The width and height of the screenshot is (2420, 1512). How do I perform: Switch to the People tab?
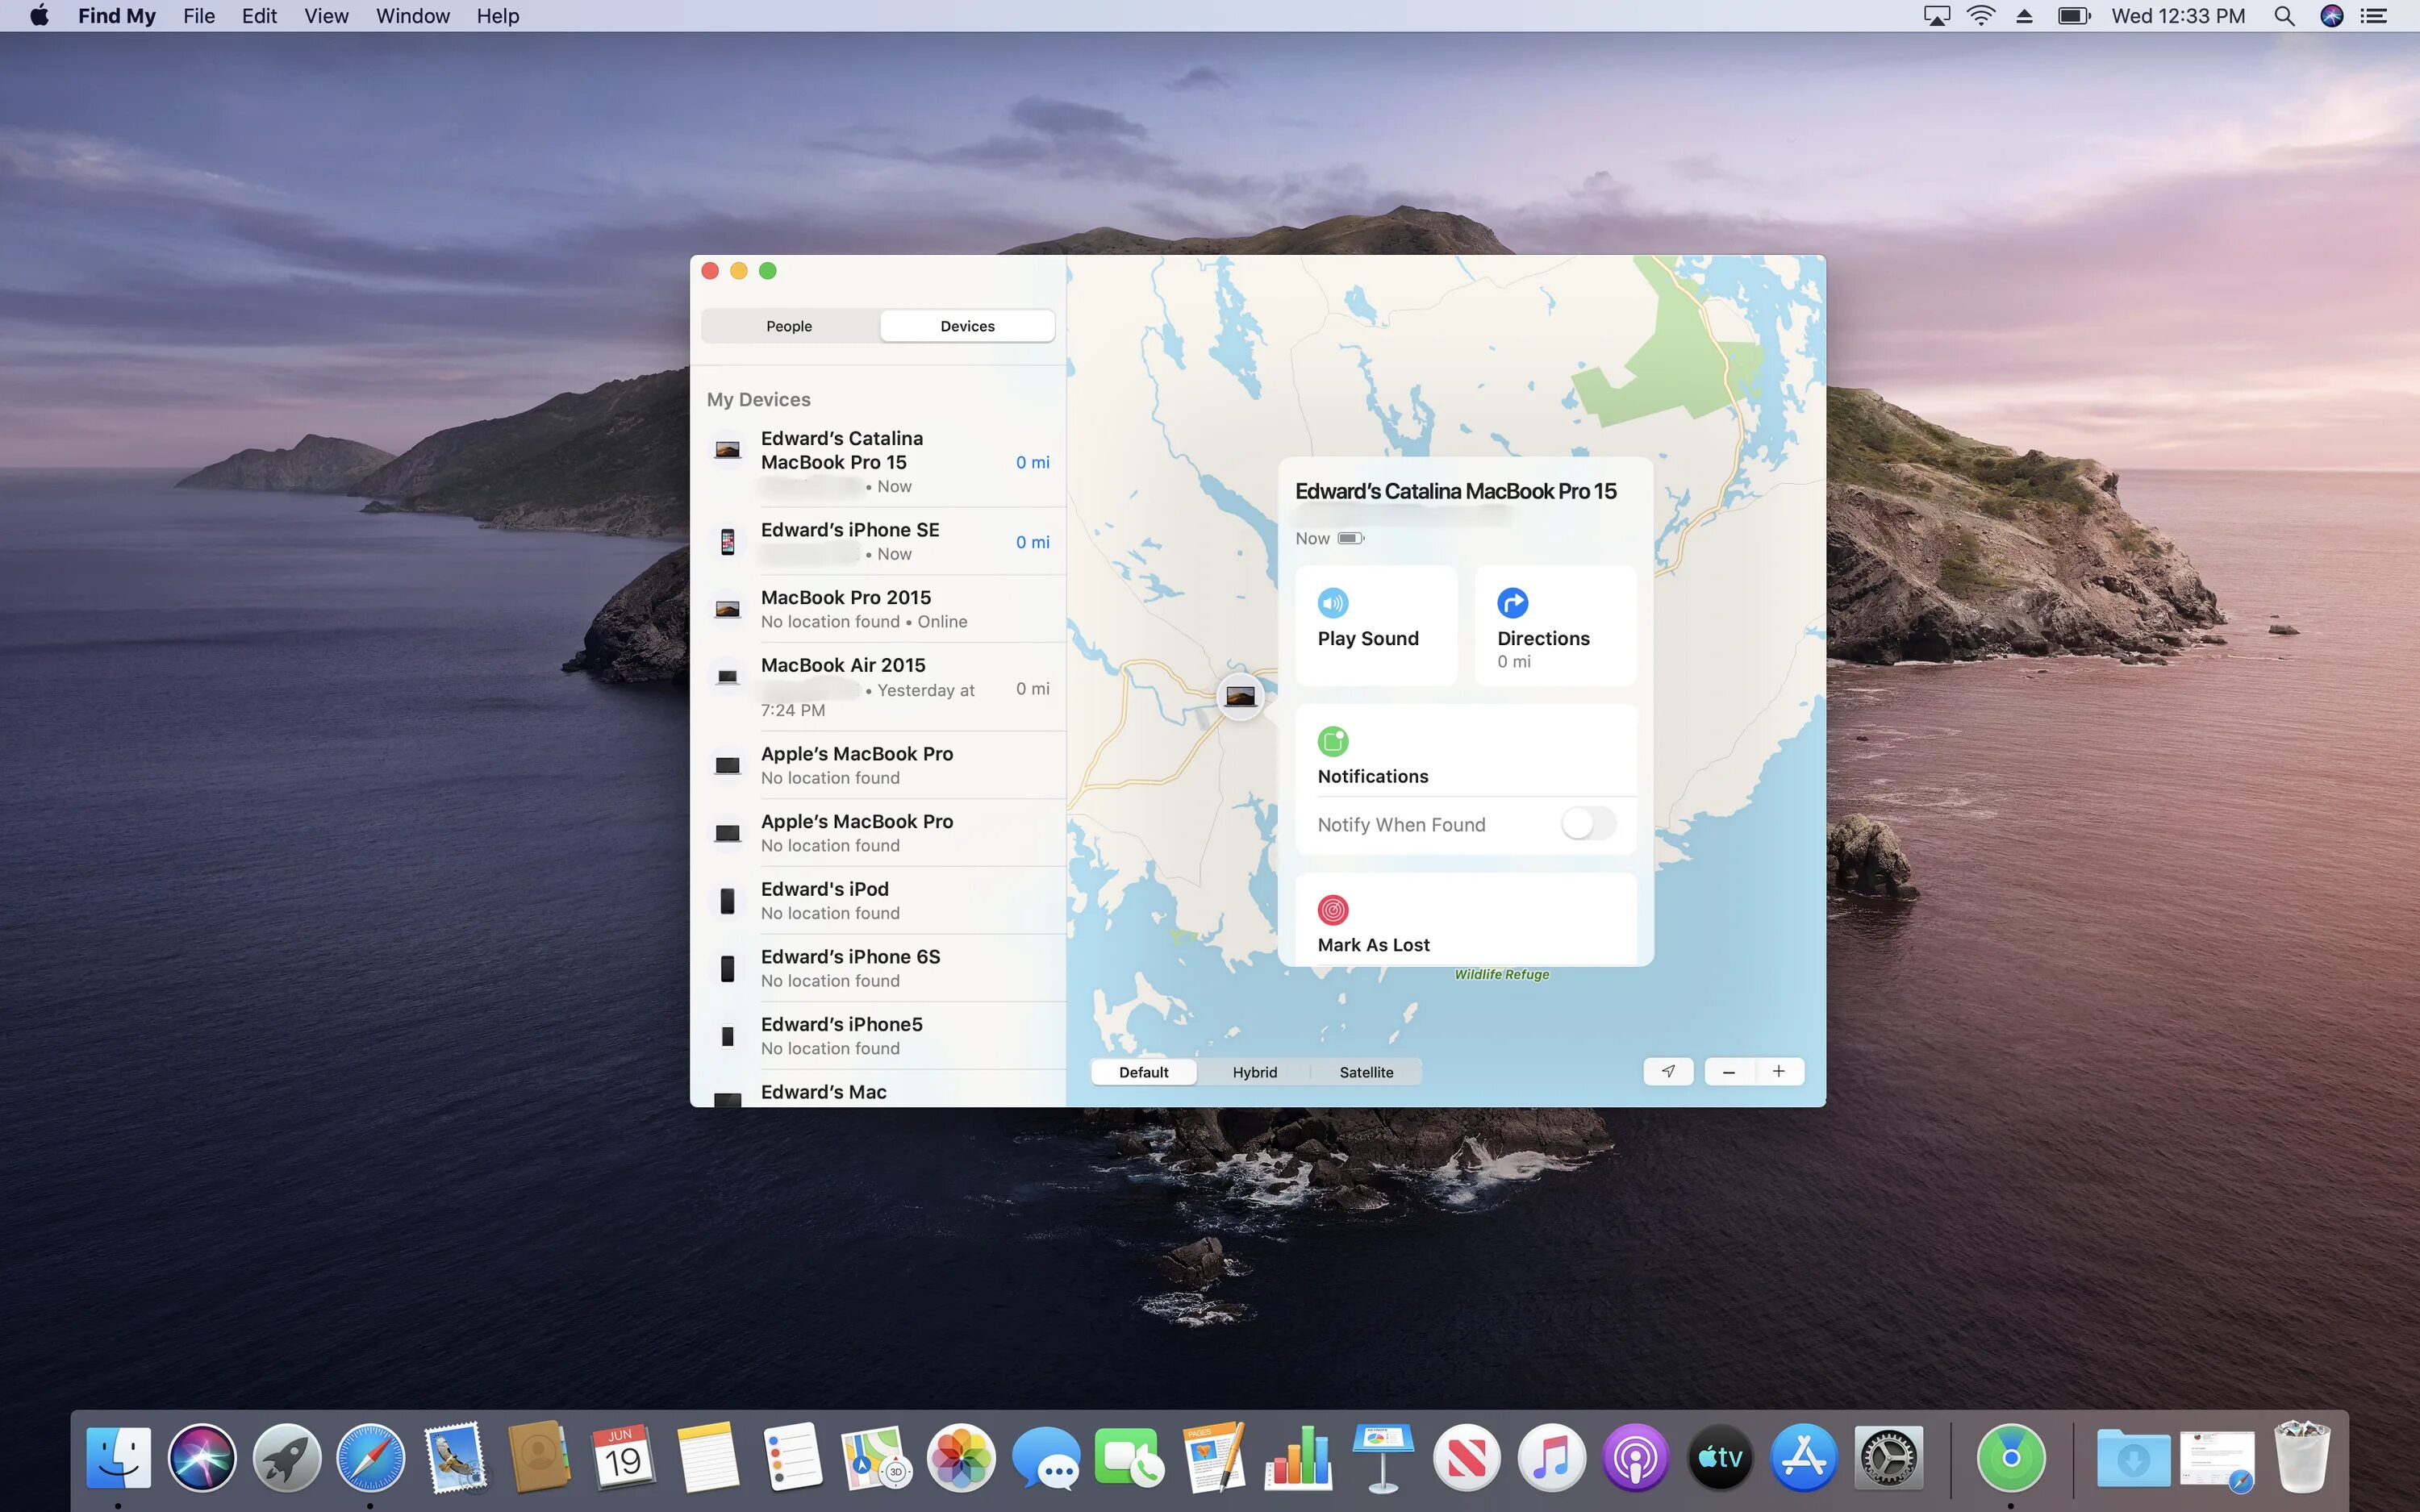coord(789,326)
